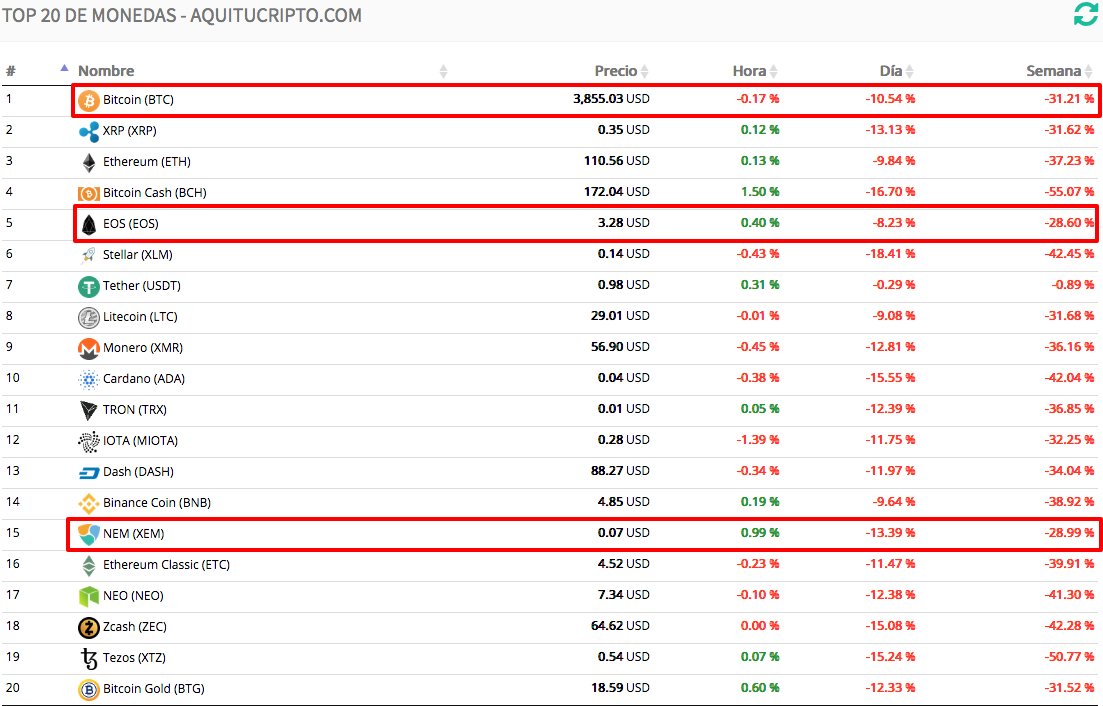
Task: Open the Bitcoin Cash (BCH) name link
Action: [x=155, y=193]
